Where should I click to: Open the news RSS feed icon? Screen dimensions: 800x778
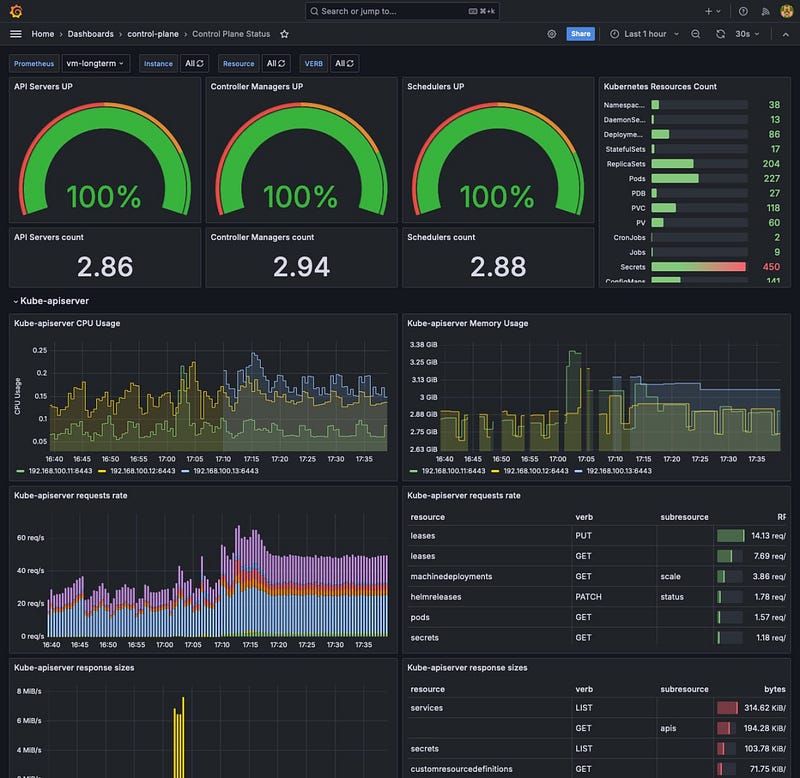point(765,11)
